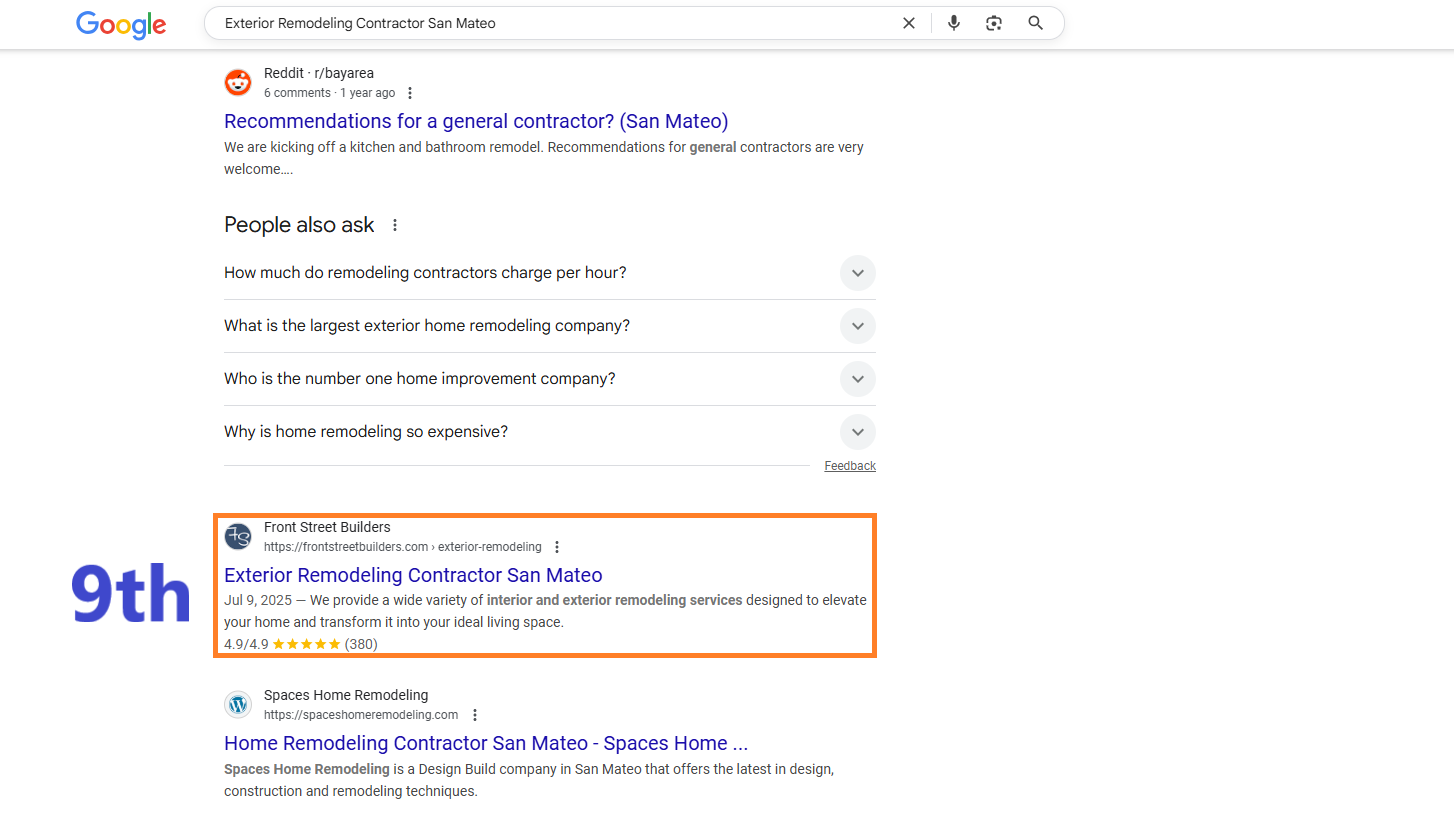Expand 'How much do remodeling contractors charge' question

[x=550, y=273]
